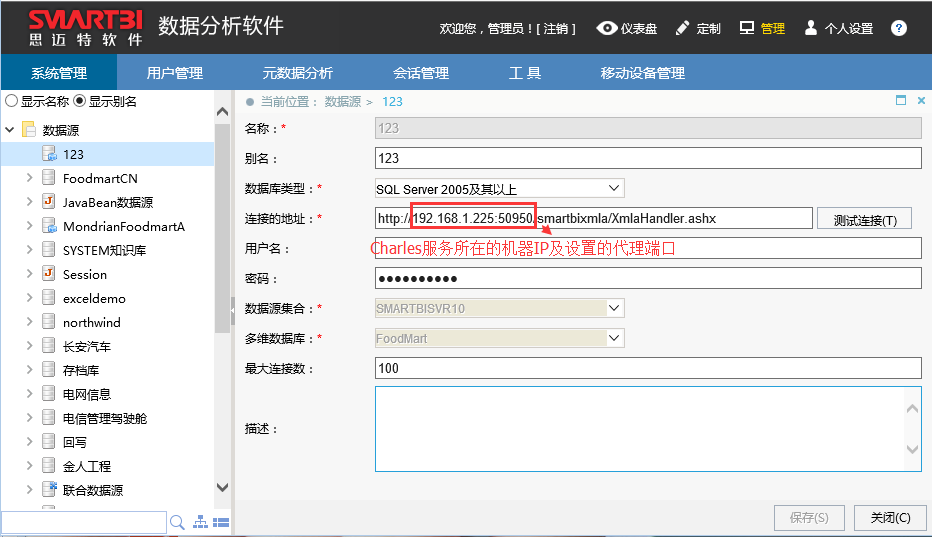
Task: Click the 注销 logout link
Action: pos(555,29)
